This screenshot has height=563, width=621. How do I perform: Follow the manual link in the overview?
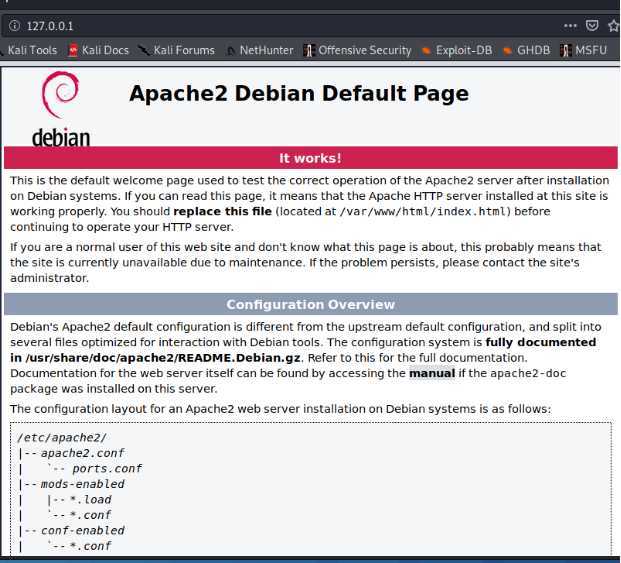point(432,373)
